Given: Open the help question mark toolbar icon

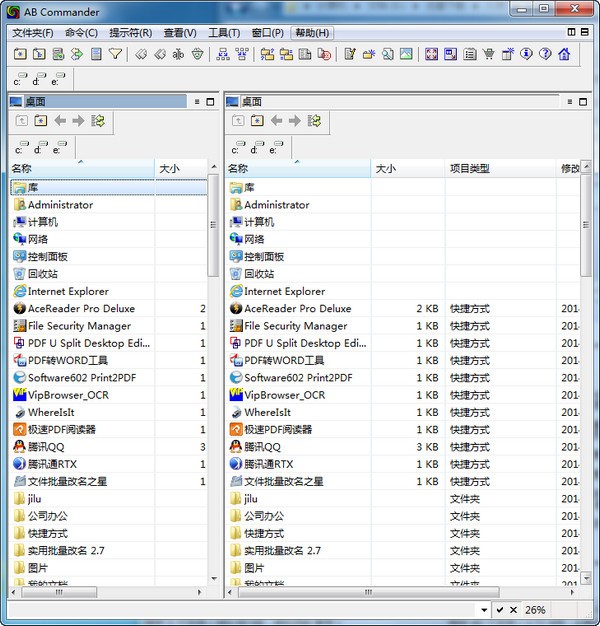Looking at the screenshot, I should 545,53.
